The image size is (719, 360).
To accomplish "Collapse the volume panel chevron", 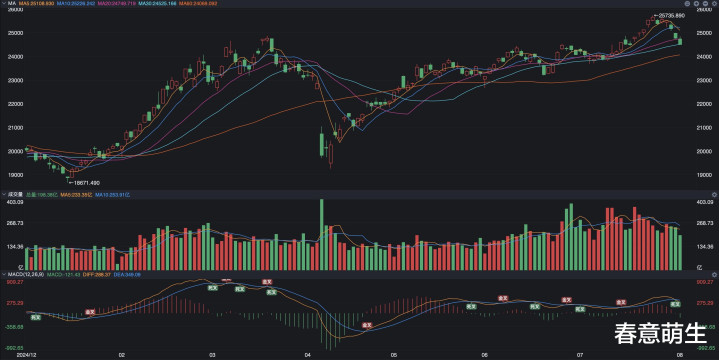I will point(4,194).
